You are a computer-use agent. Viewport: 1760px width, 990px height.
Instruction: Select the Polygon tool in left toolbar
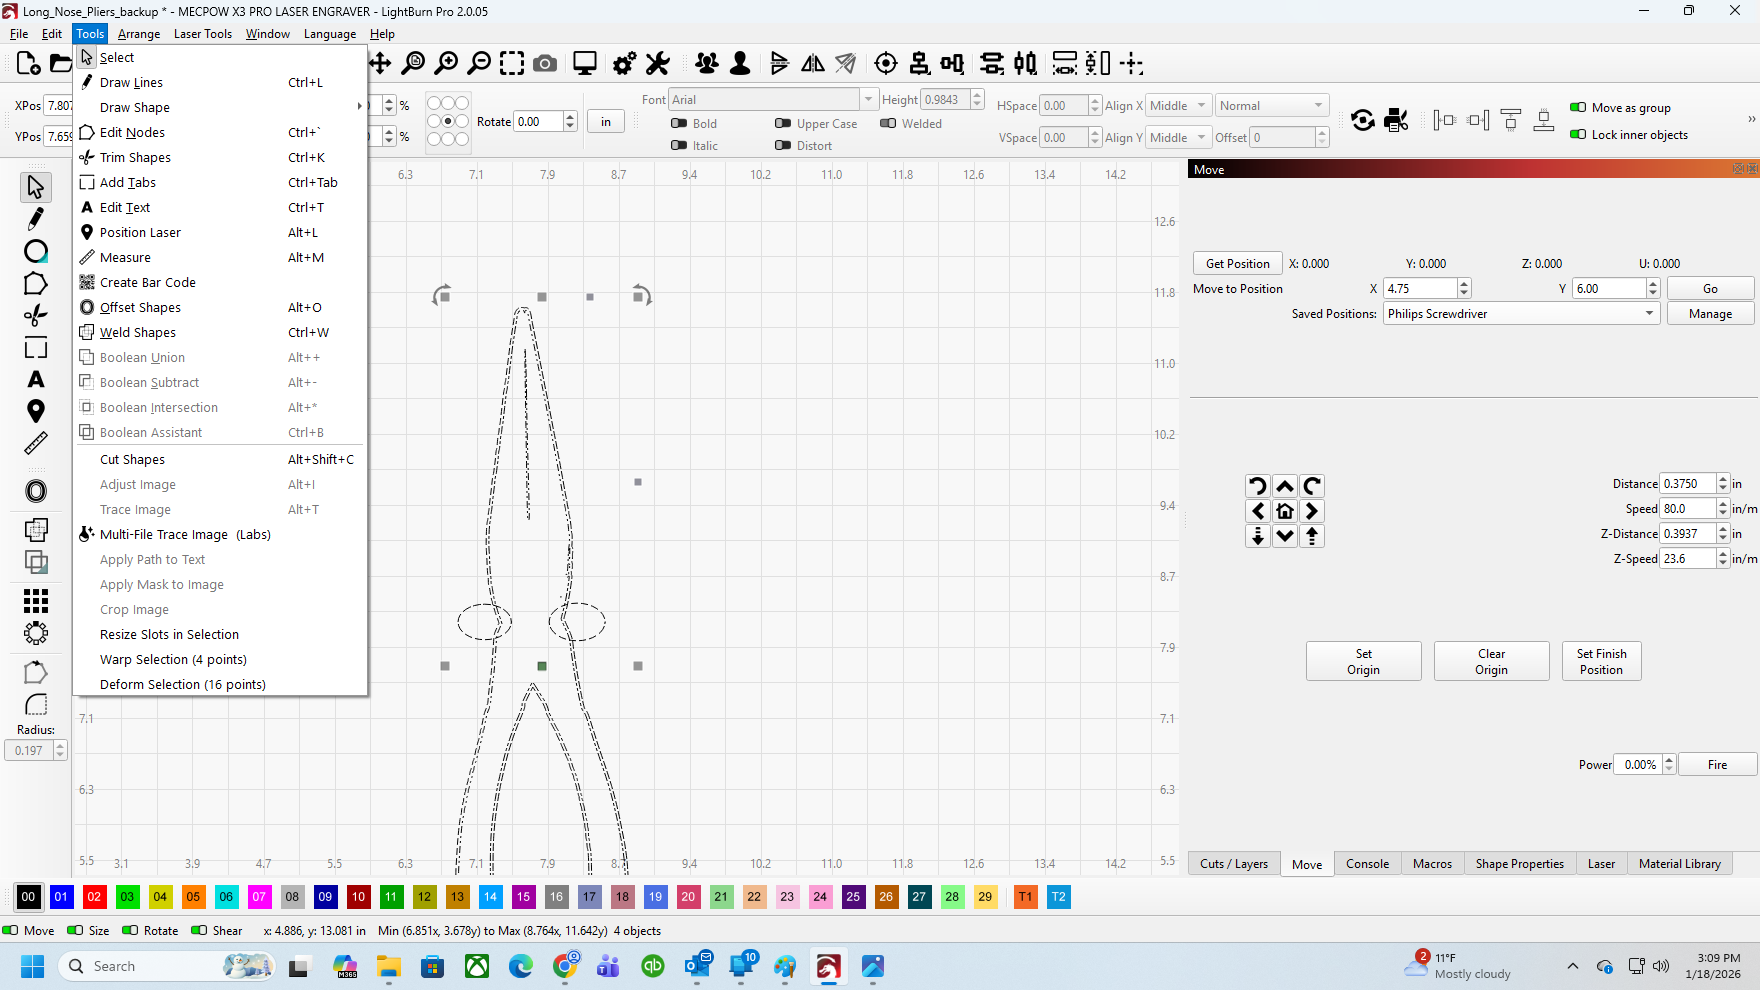35,284
